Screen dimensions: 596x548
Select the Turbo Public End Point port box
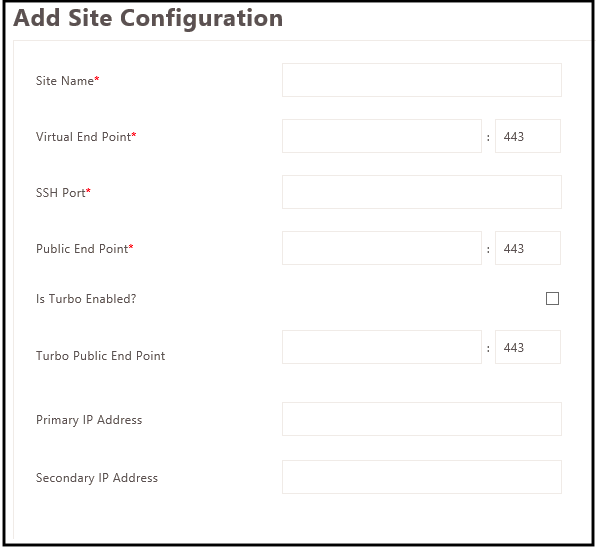pyautogui.click(x=528, y=347)
